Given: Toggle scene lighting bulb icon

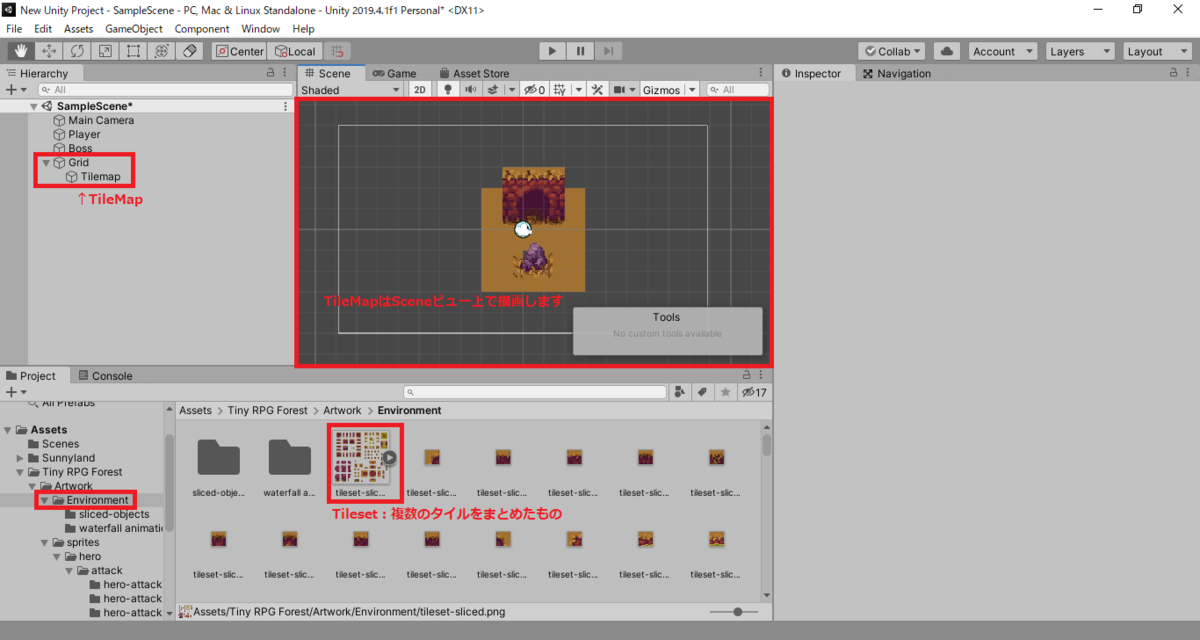Looking at the screenshot, I should point(448,90).
